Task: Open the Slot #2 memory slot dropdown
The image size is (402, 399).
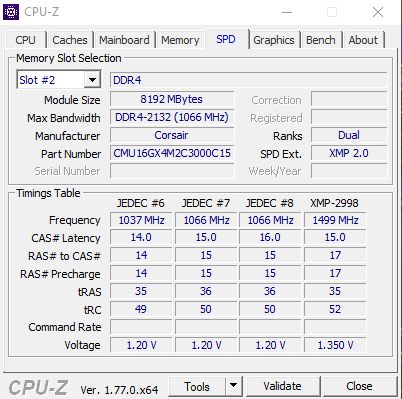Action: tap(59, 80)
